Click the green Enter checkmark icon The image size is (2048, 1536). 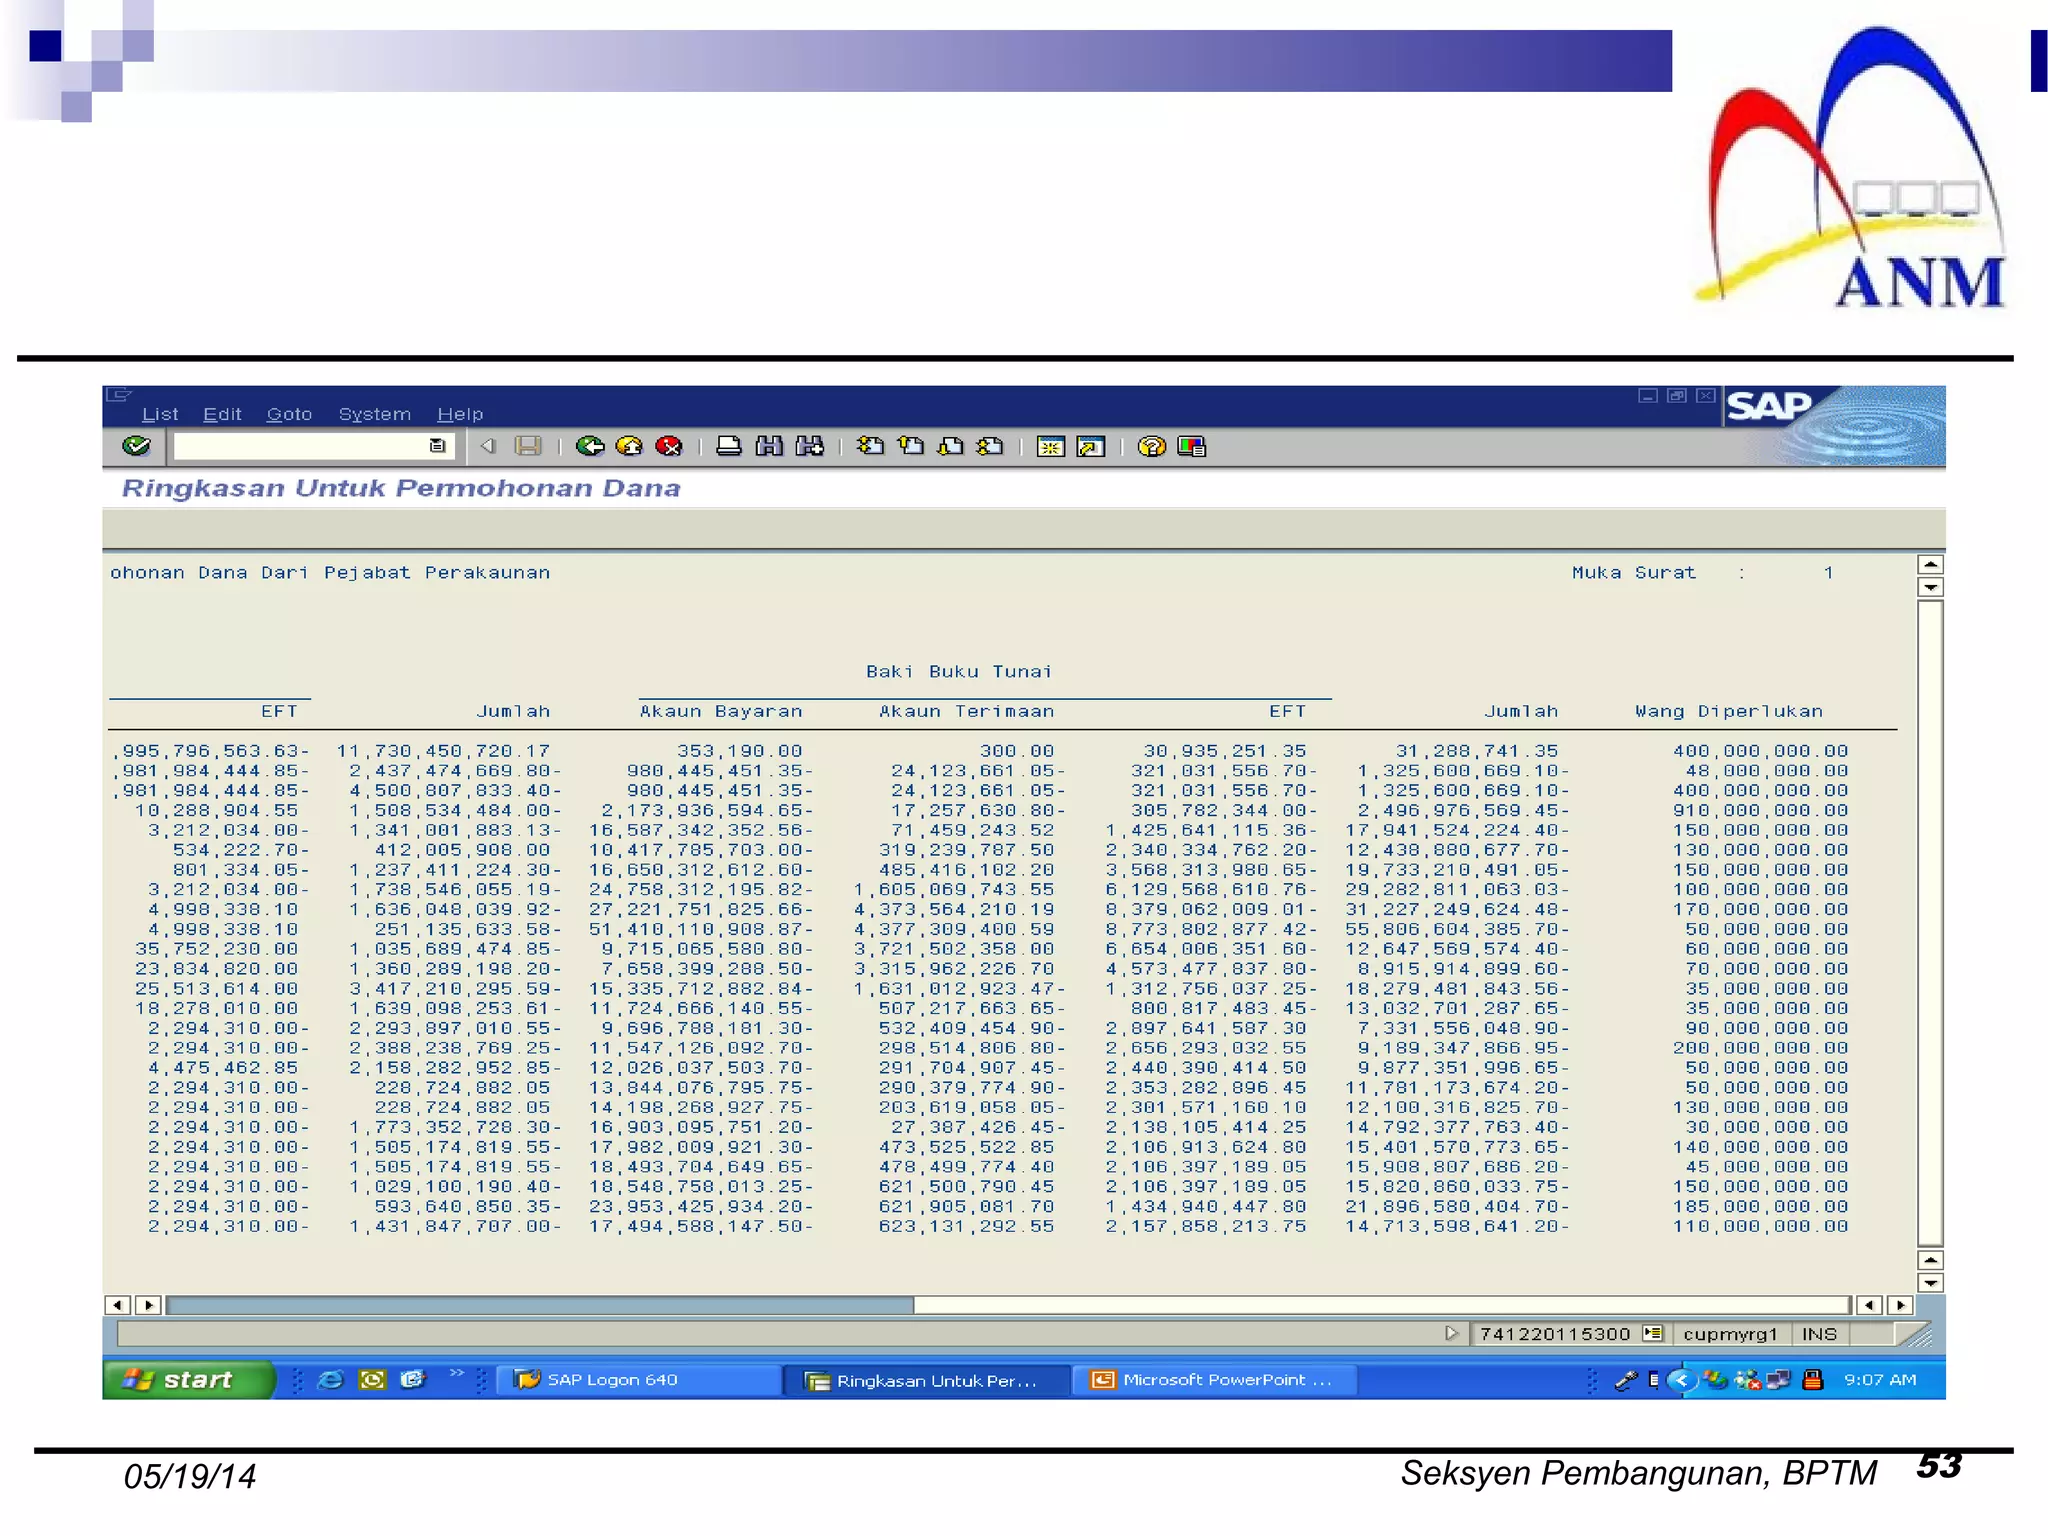136,446
